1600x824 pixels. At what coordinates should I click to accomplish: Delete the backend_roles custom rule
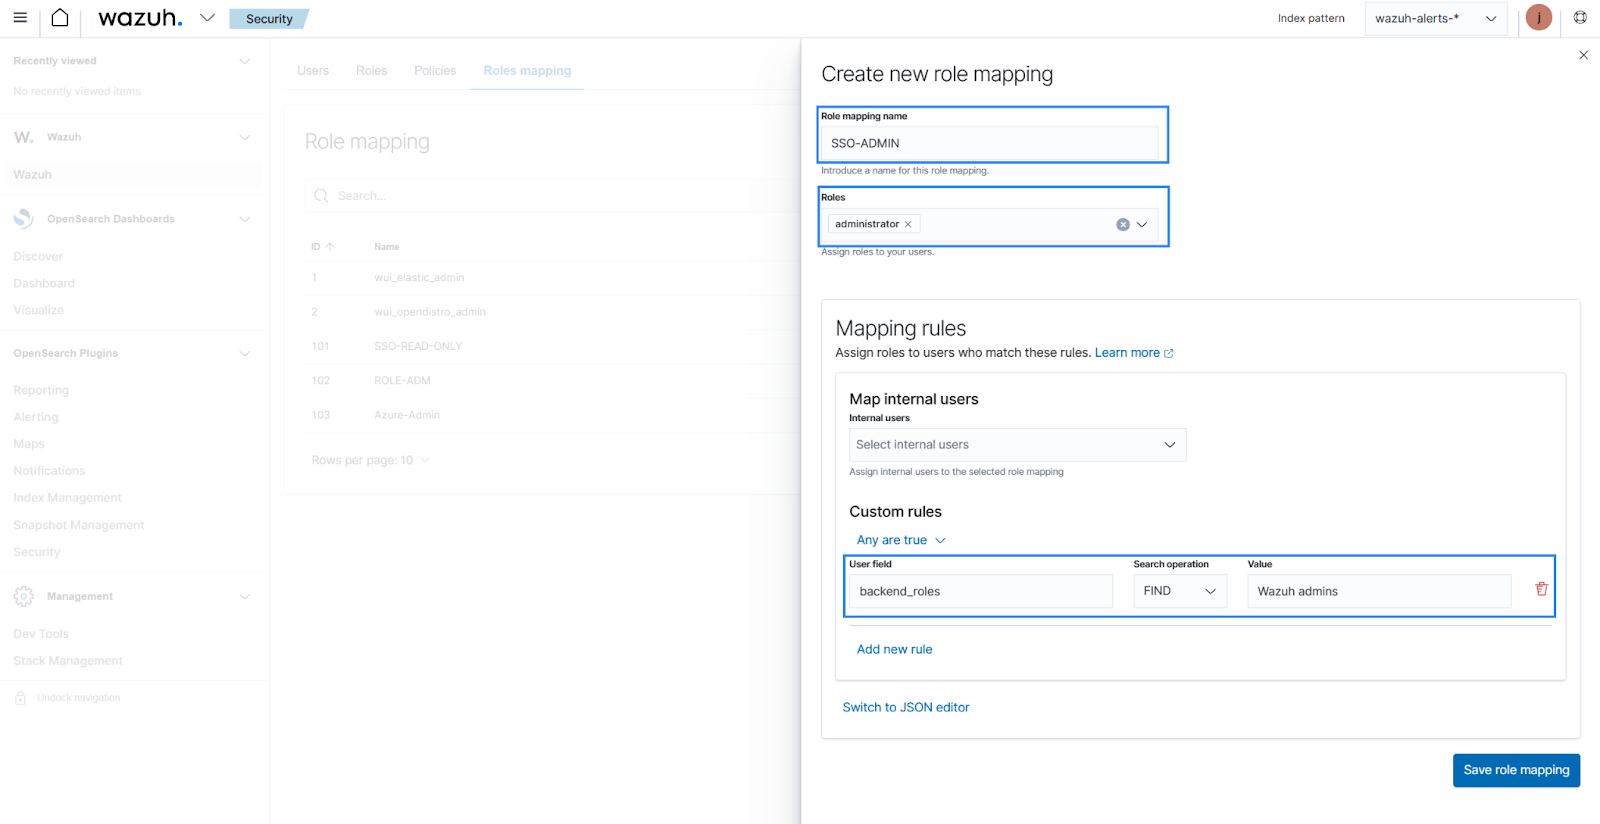[1541, 589]
